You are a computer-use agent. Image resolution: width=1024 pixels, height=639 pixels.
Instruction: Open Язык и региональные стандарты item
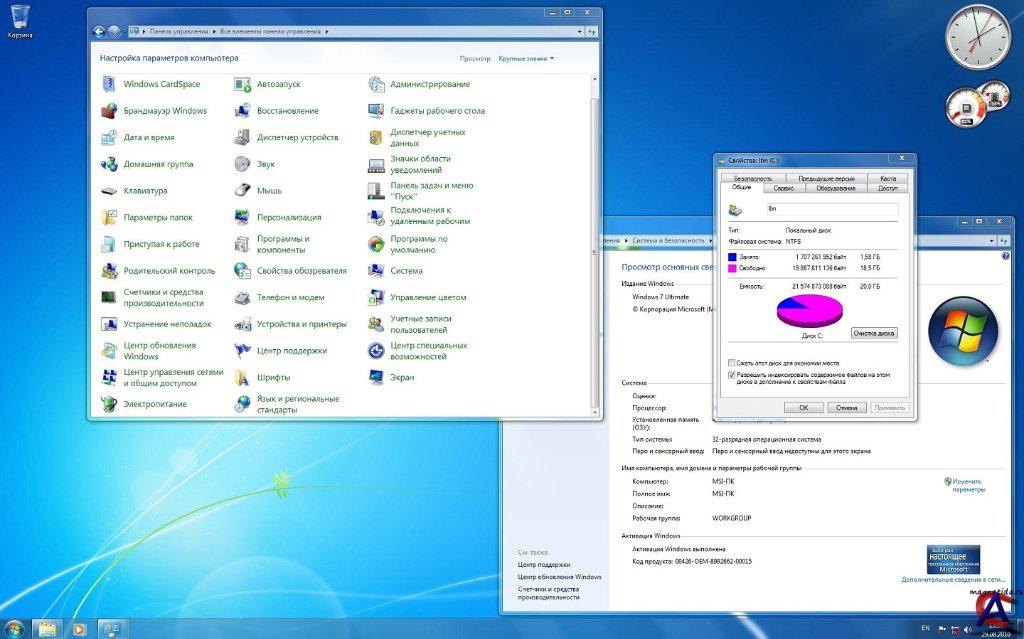point(287,404)
